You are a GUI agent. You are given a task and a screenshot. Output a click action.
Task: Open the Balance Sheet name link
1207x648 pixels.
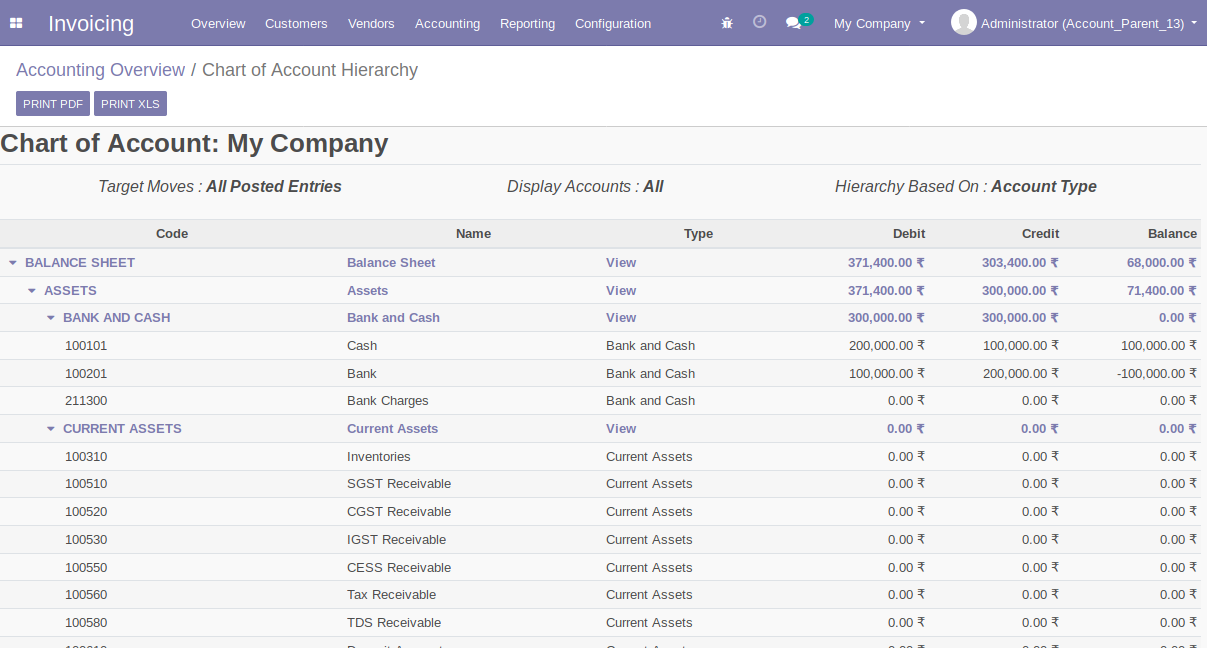pos(391,263)
